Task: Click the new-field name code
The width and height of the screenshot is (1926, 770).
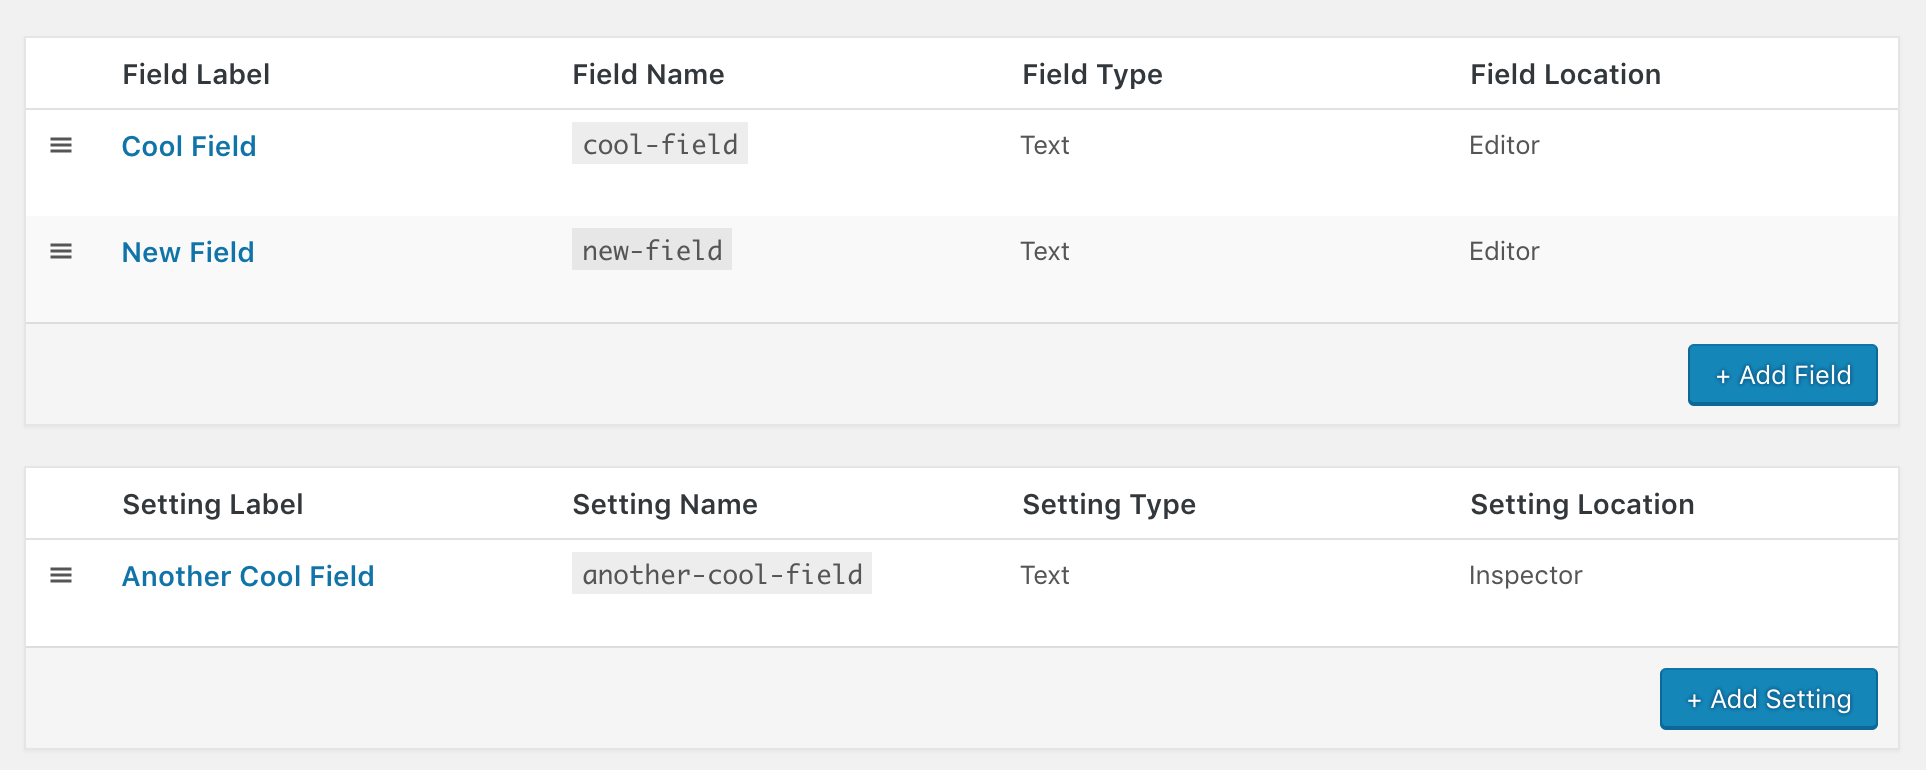Action: point(652,250)
